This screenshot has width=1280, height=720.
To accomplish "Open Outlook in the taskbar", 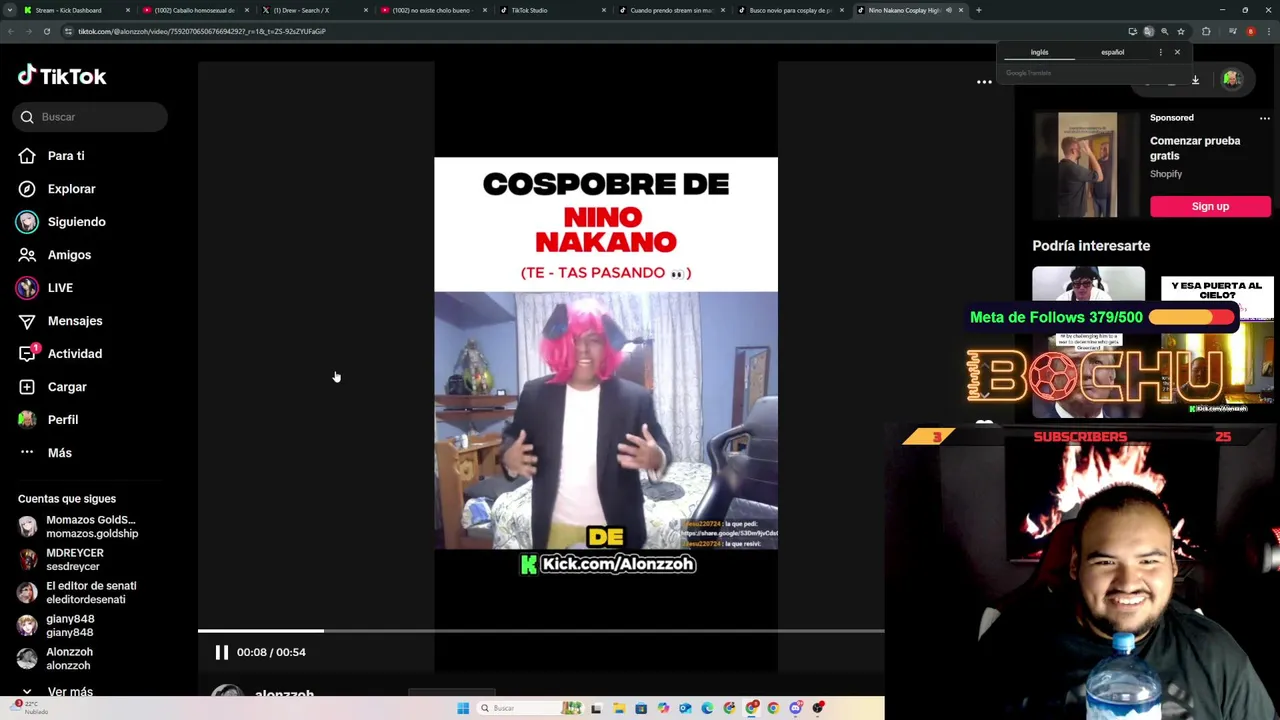I will [x=685, y=708].
